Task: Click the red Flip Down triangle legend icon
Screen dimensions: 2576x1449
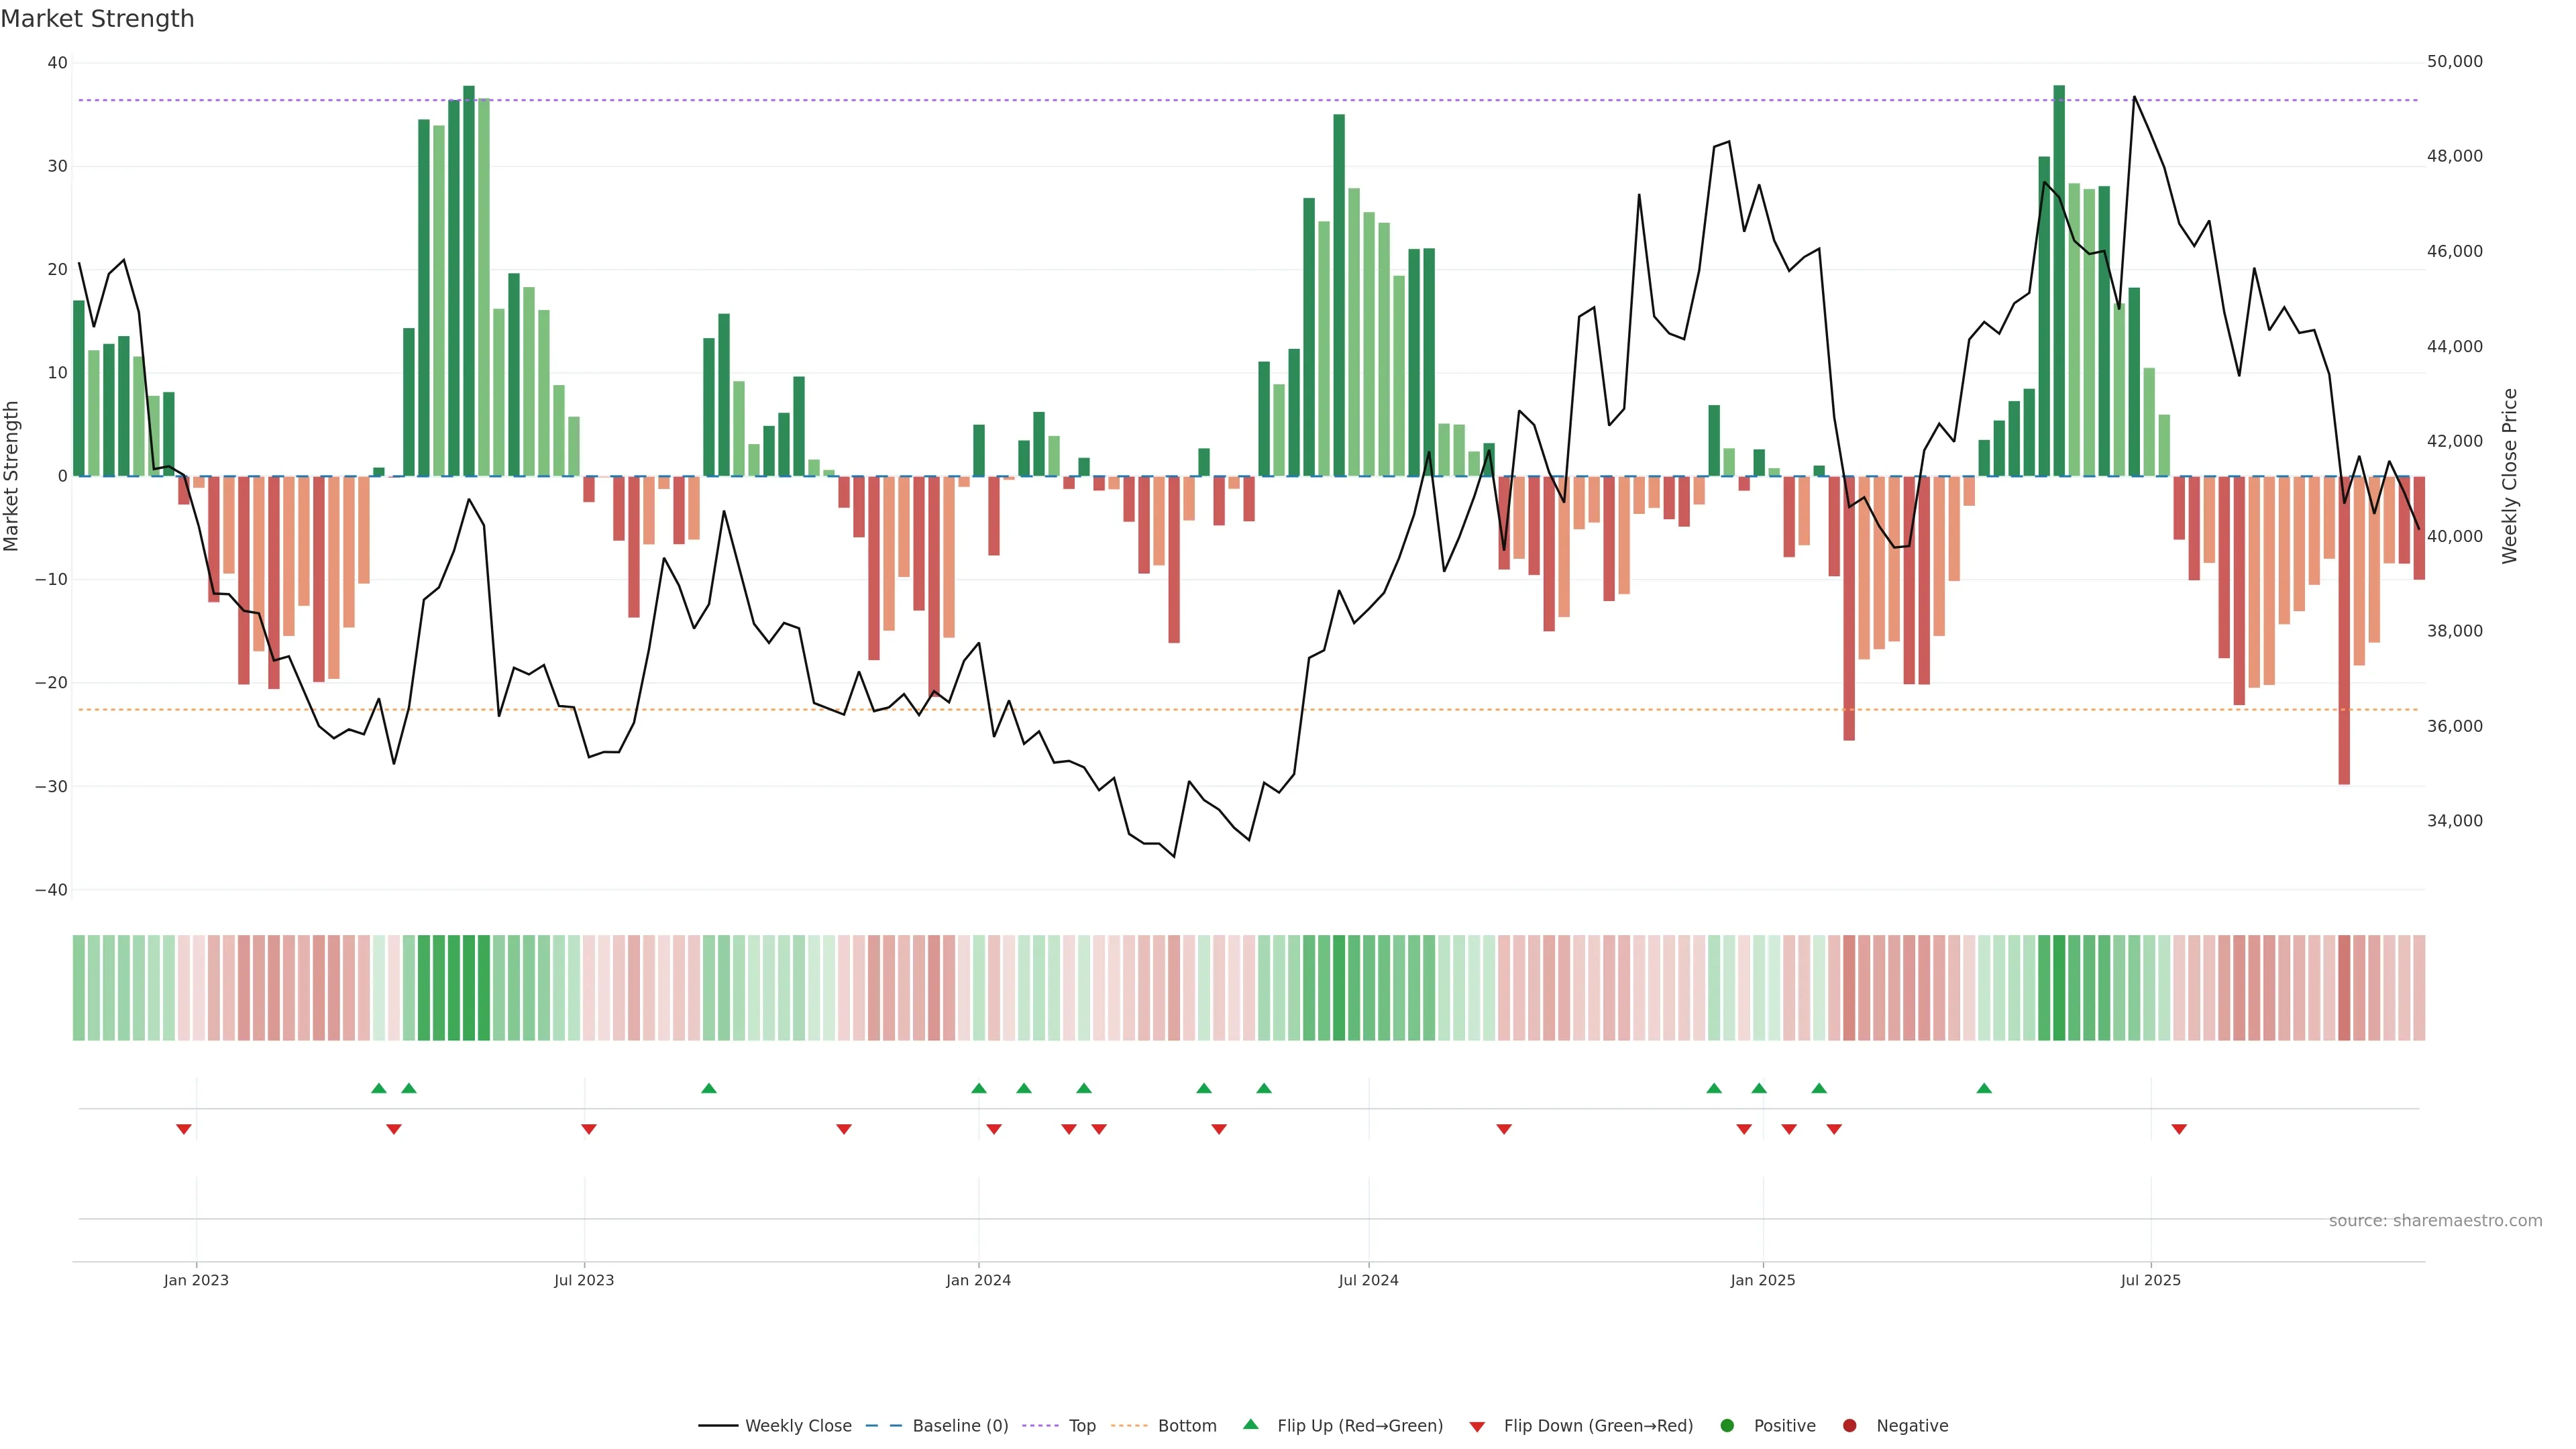Action: click(x=1477, y=1427)
